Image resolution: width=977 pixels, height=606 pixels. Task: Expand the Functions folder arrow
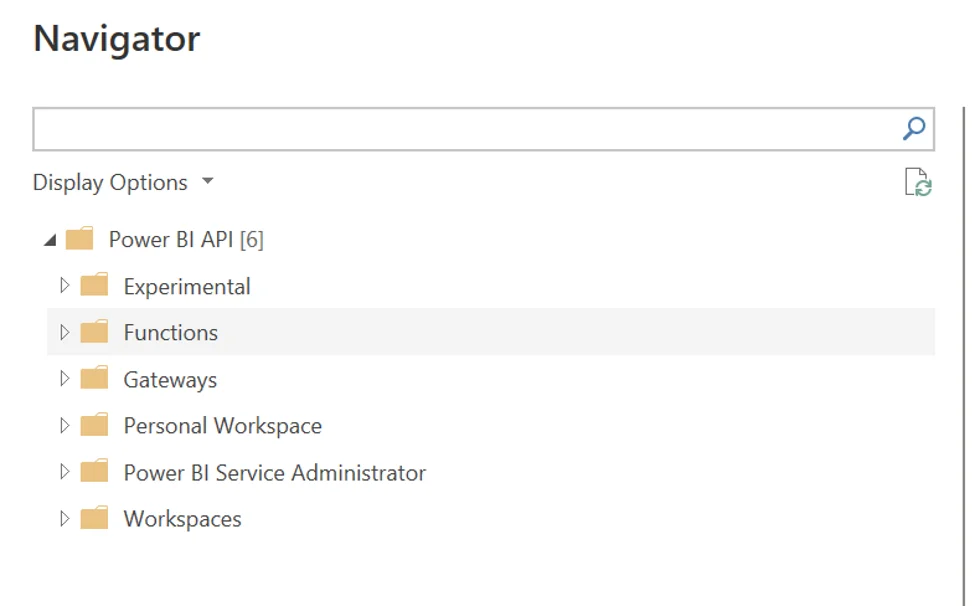click(x=65, y=332)
